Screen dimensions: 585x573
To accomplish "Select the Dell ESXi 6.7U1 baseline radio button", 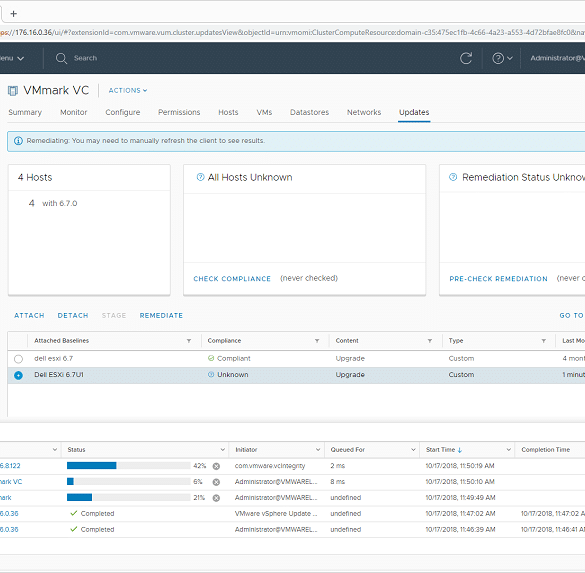I will (x=18, y=375).
